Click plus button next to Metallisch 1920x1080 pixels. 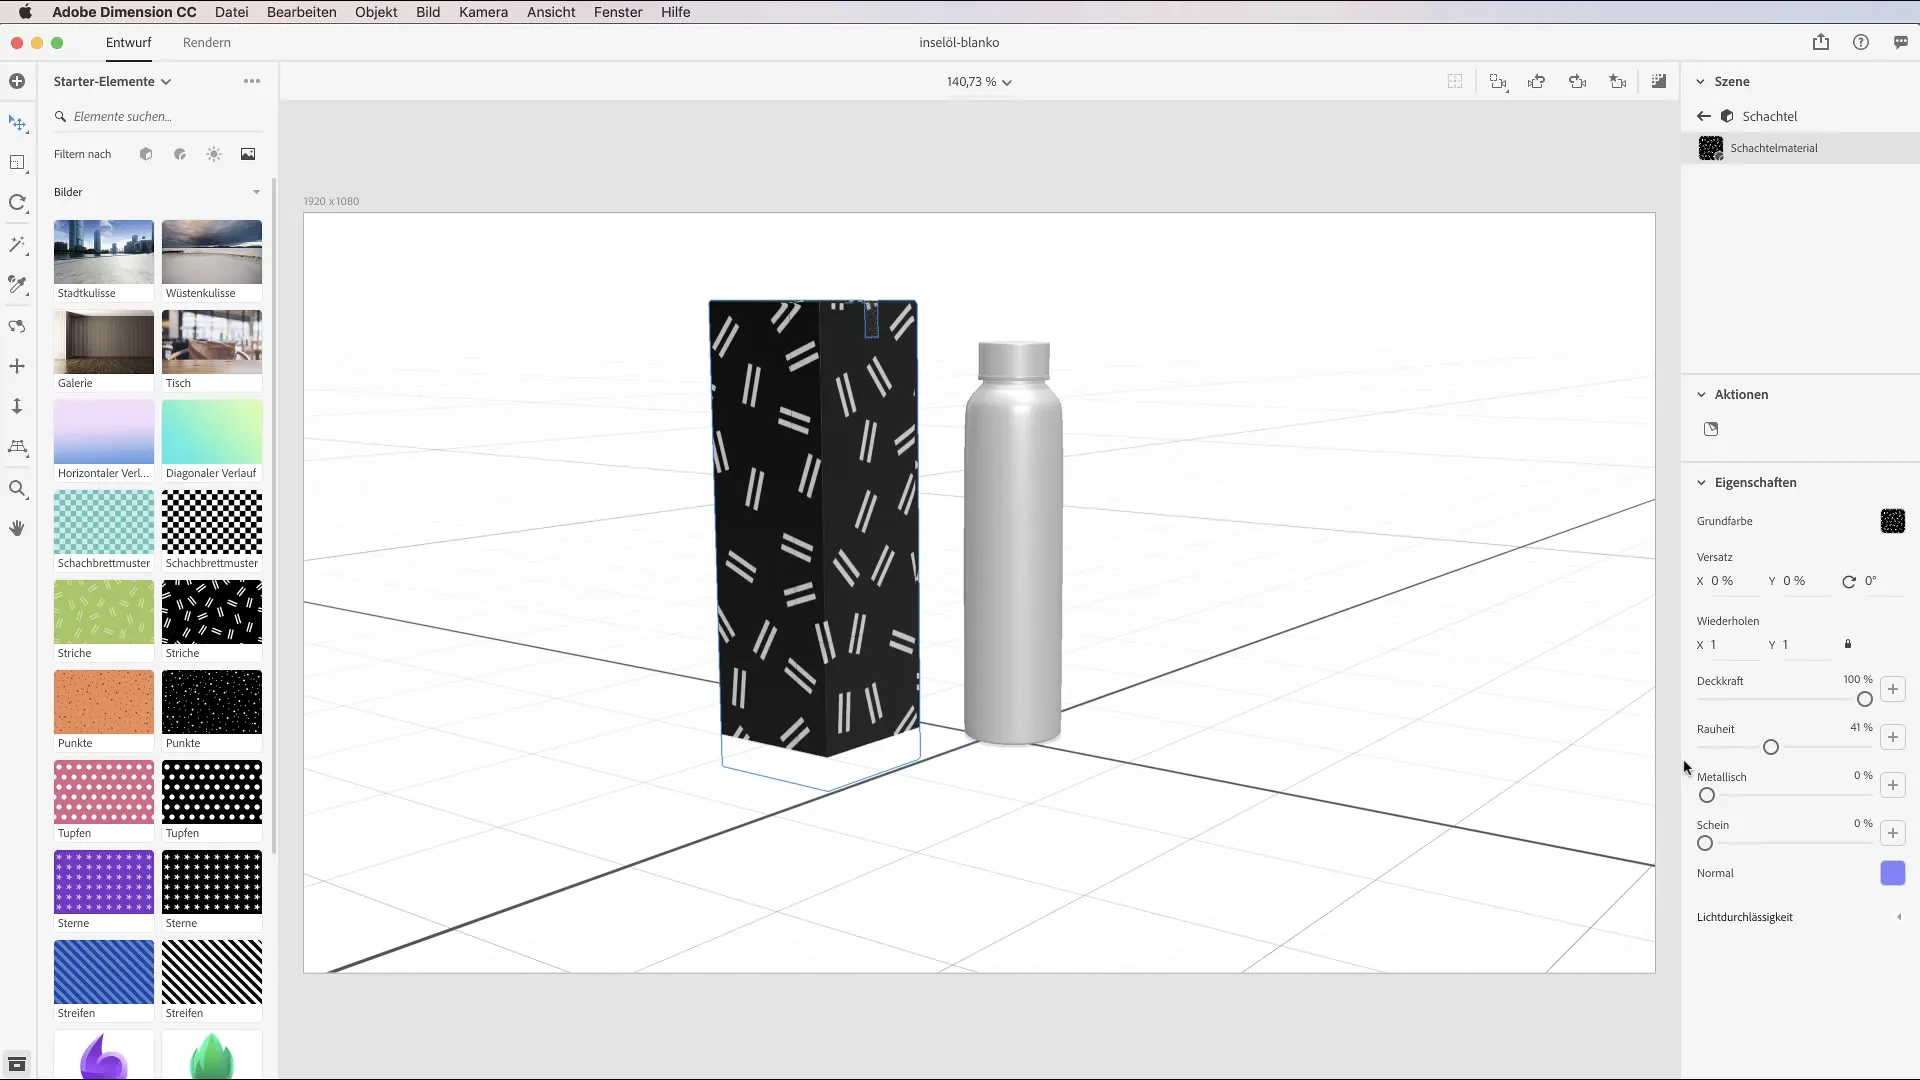click(1893, 785)
